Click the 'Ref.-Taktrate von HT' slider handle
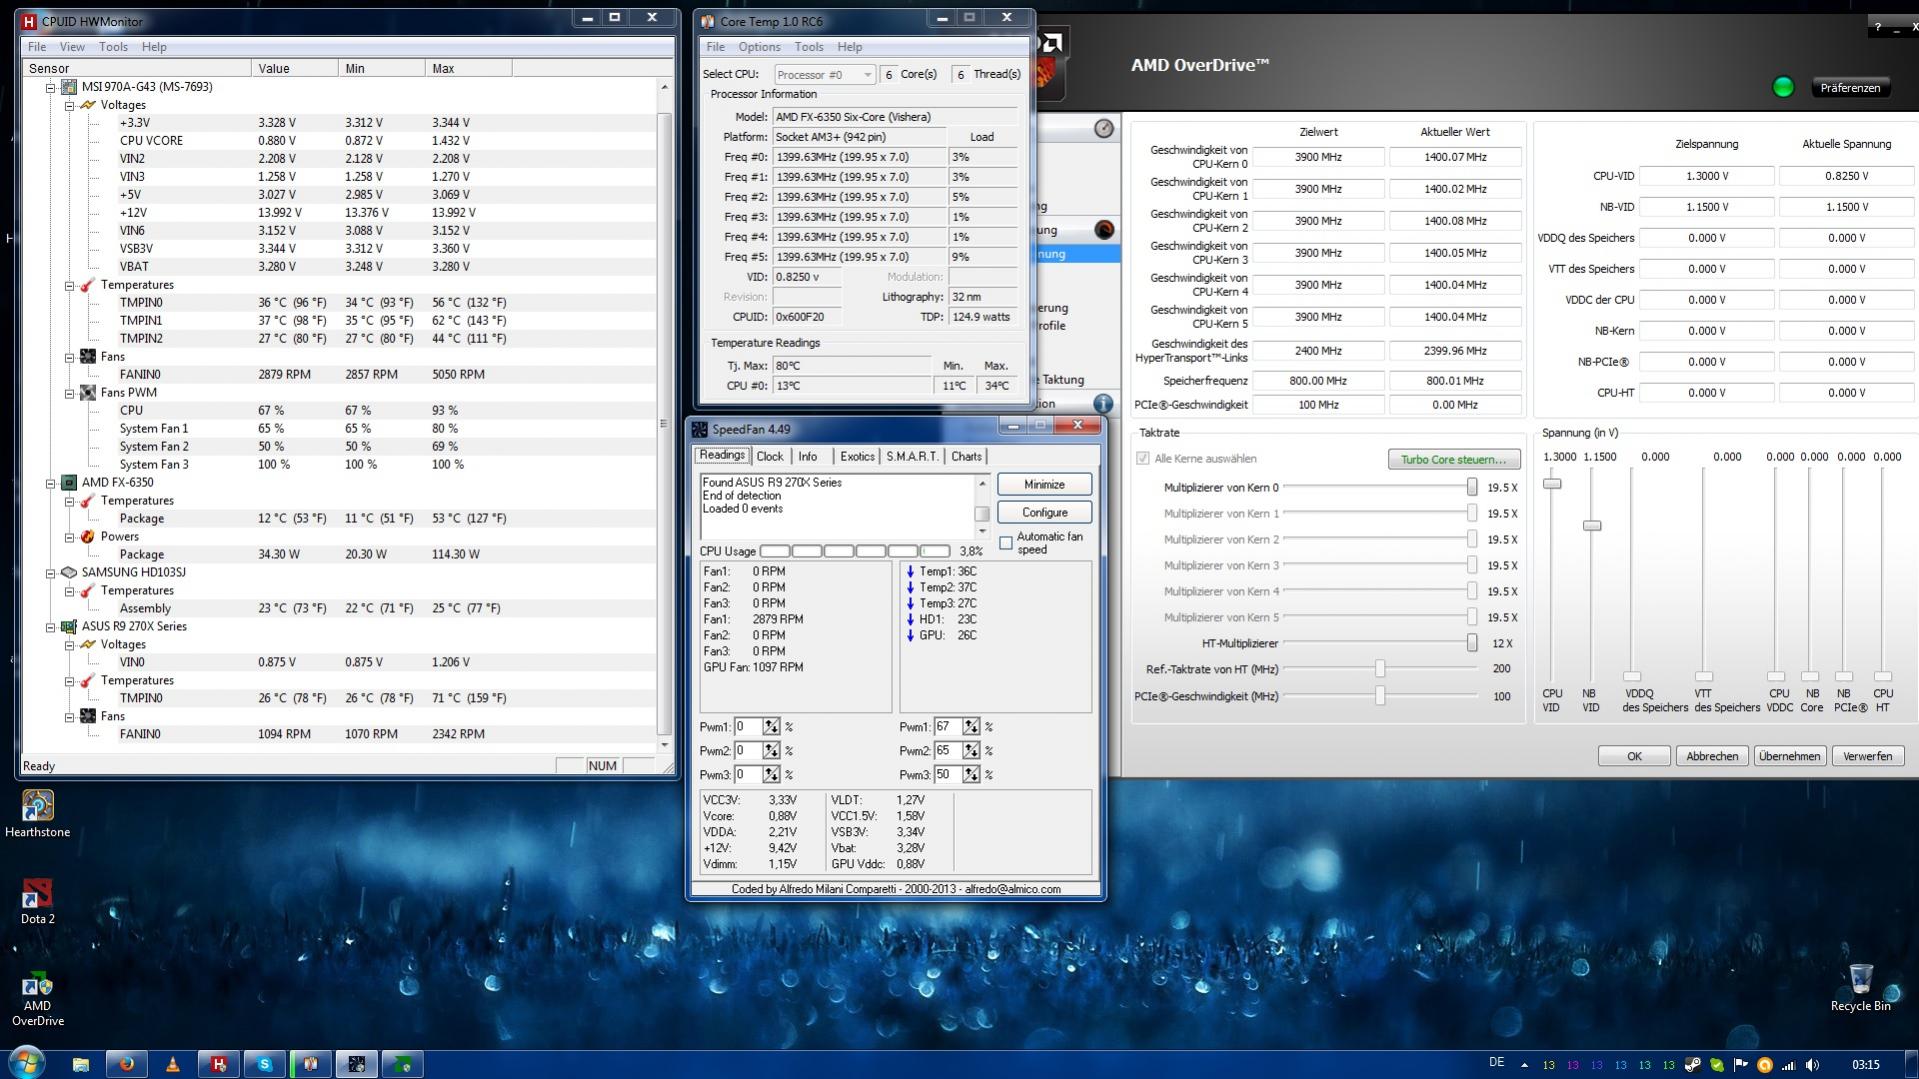The height and width of the screenshot is (1079, 1919). coord(1380,669)
